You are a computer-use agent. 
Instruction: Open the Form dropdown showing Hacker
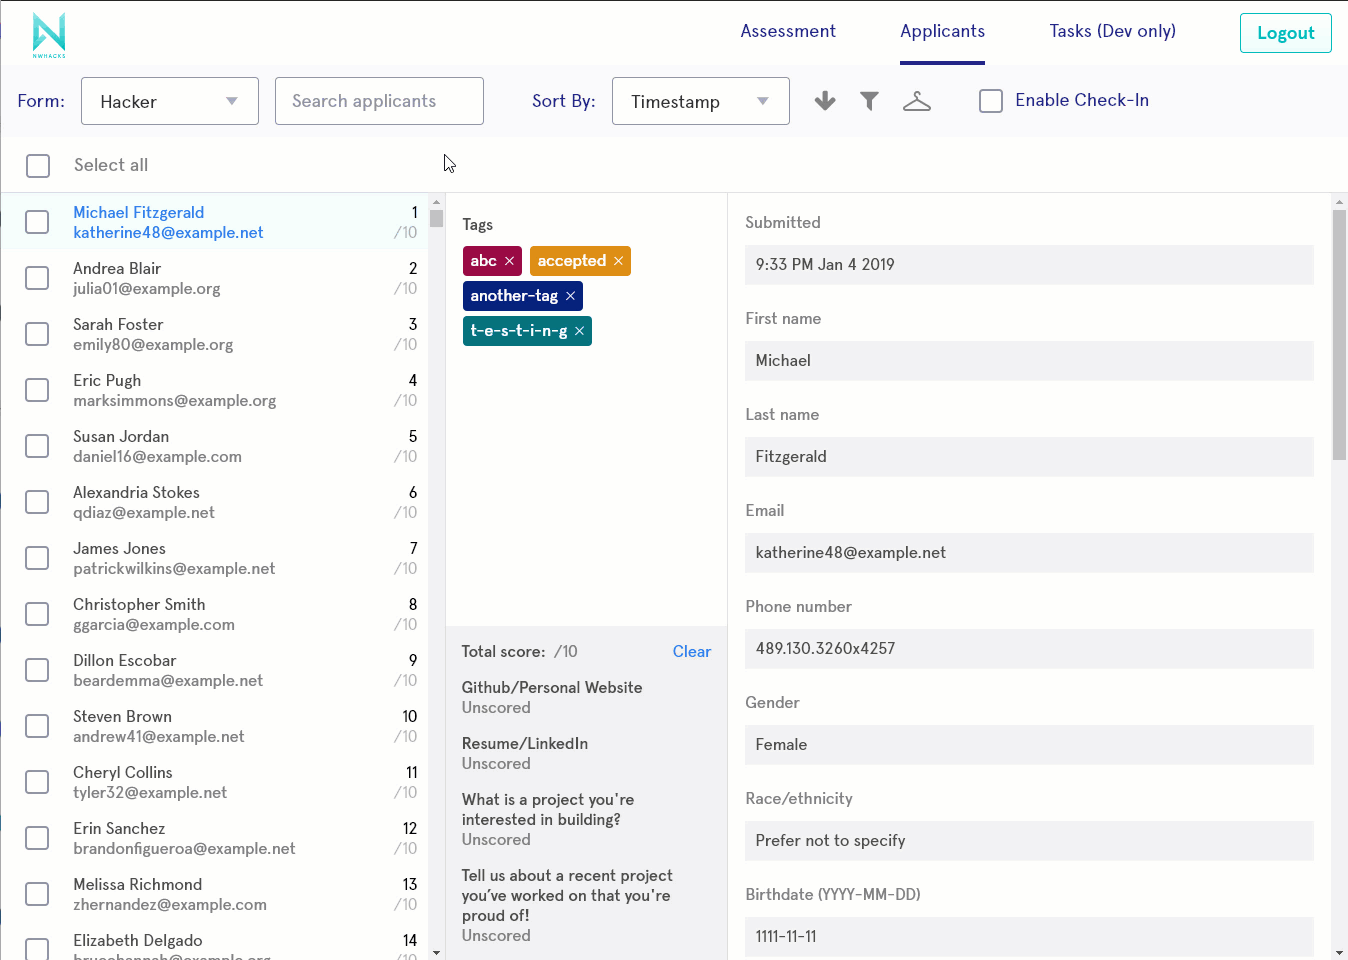point(170,101)
